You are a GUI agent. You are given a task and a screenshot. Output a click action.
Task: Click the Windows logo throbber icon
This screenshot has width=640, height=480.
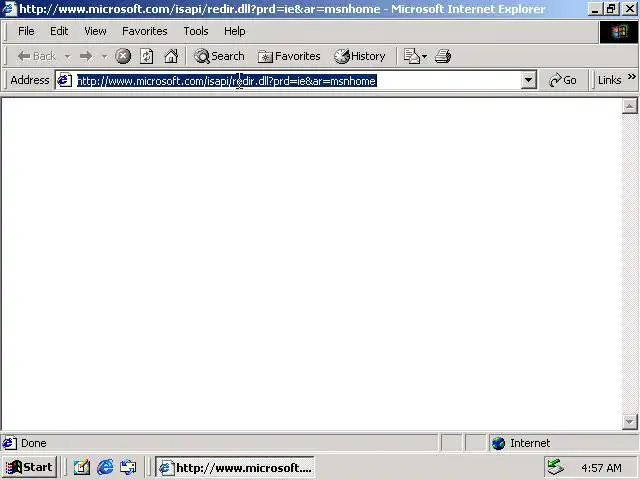[x=619, y=32]
